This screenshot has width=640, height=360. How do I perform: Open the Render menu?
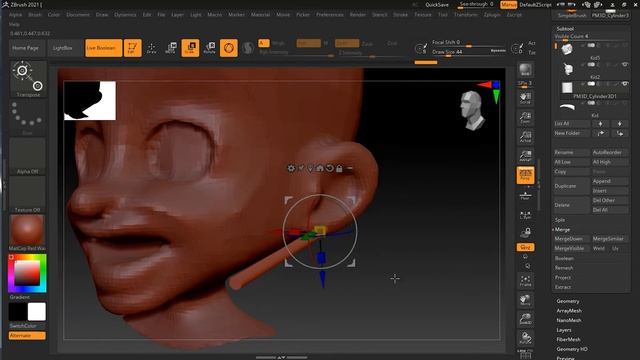pyautogui.click(x=358, y=15)
